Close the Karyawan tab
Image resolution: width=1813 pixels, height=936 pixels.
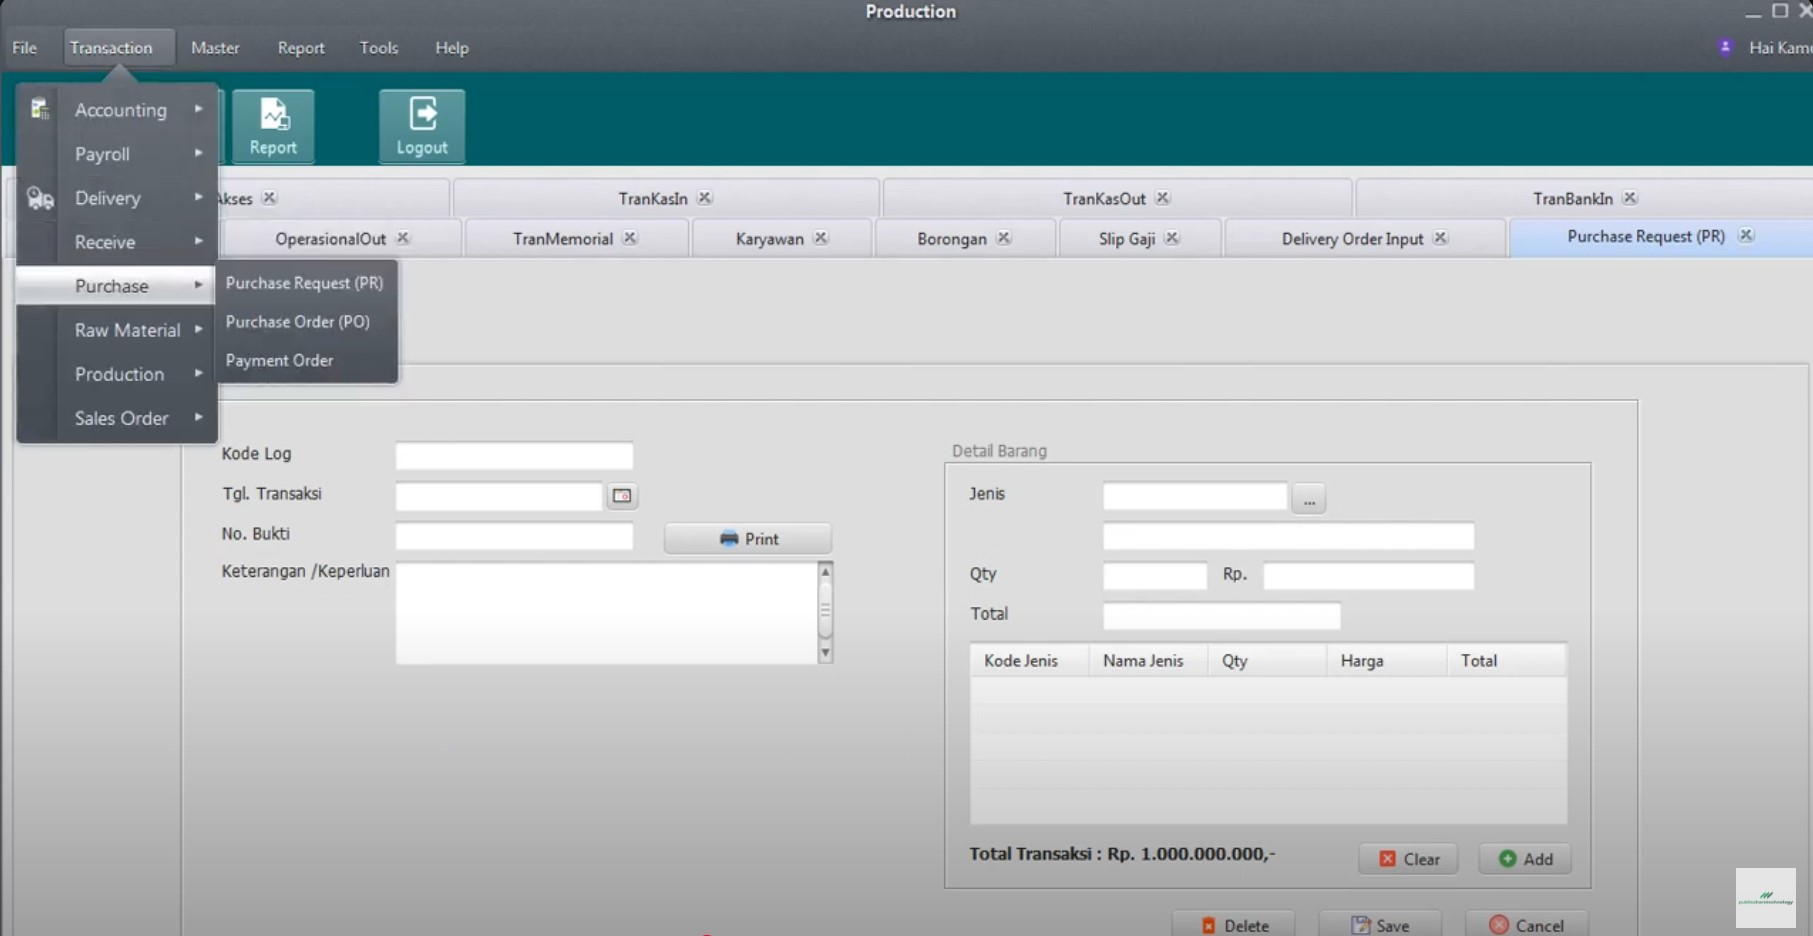pyautogui.click(x=821, y=238)
